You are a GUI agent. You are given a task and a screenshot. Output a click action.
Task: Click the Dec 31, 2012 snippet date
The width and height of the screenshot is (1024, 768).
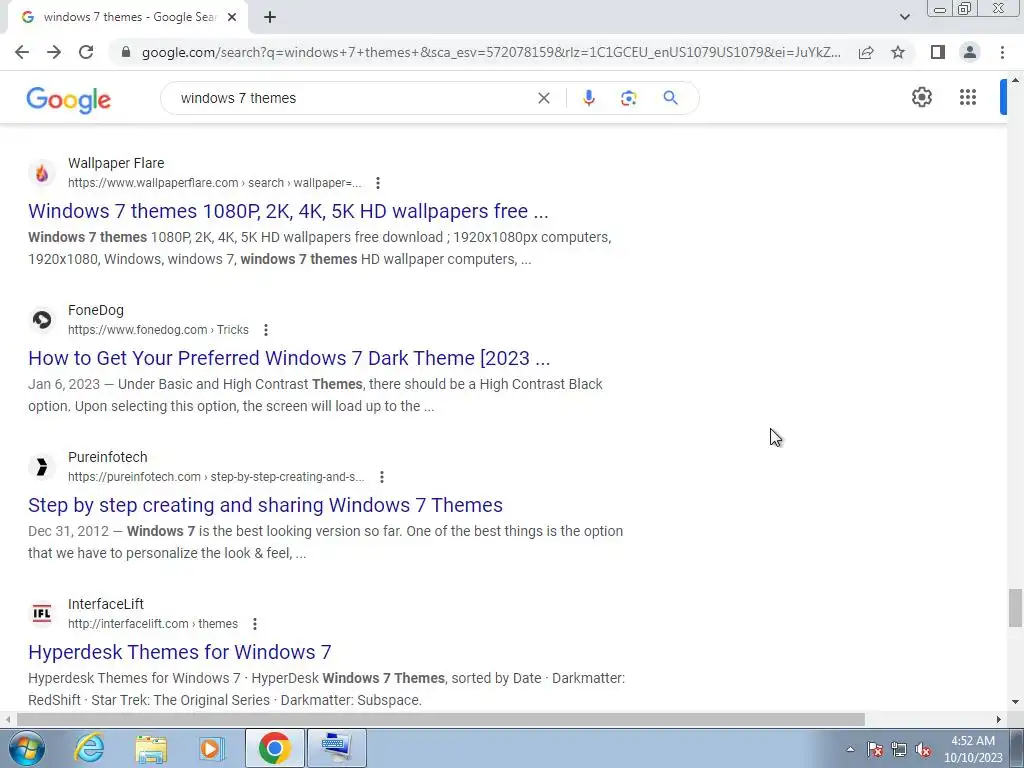pyautogui.click(x=69, y=531)
